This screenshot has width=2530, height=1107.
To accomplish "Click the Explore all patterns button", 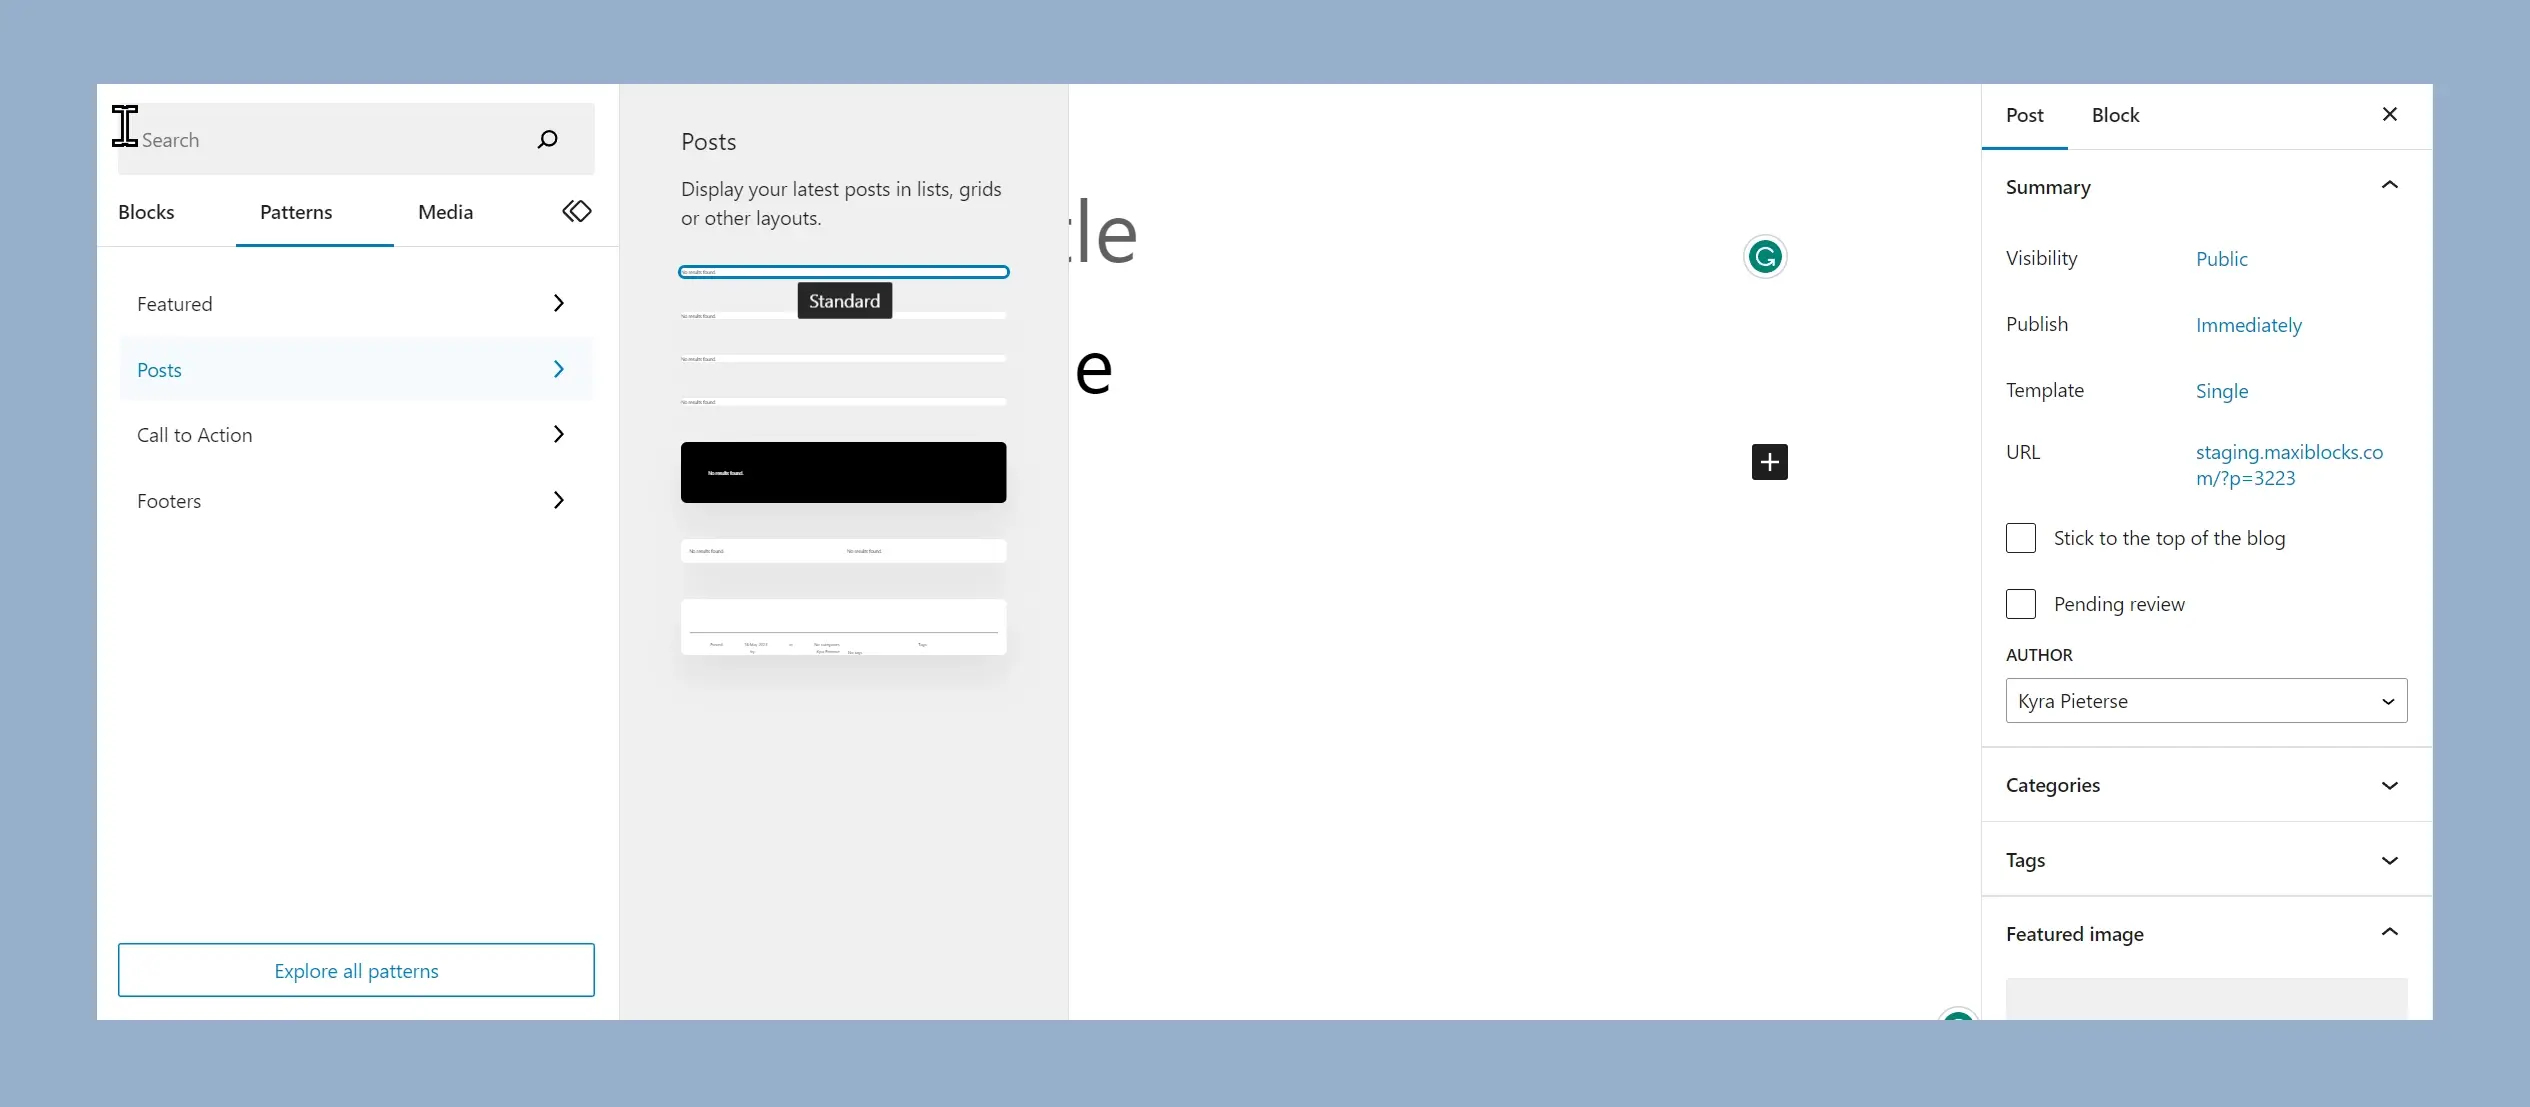I will pos(357,970).
